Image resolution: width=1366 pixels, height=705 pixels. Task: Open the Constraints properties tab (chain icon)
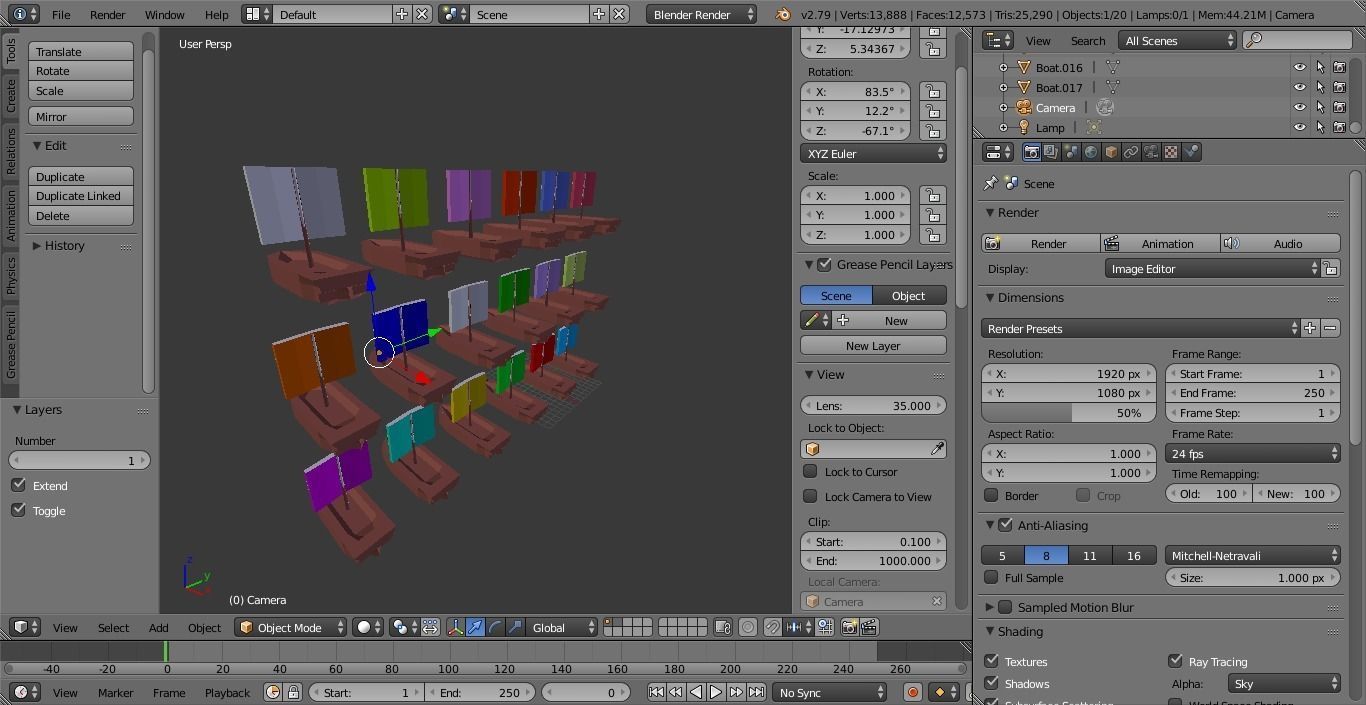click(x=1131, y=152)
